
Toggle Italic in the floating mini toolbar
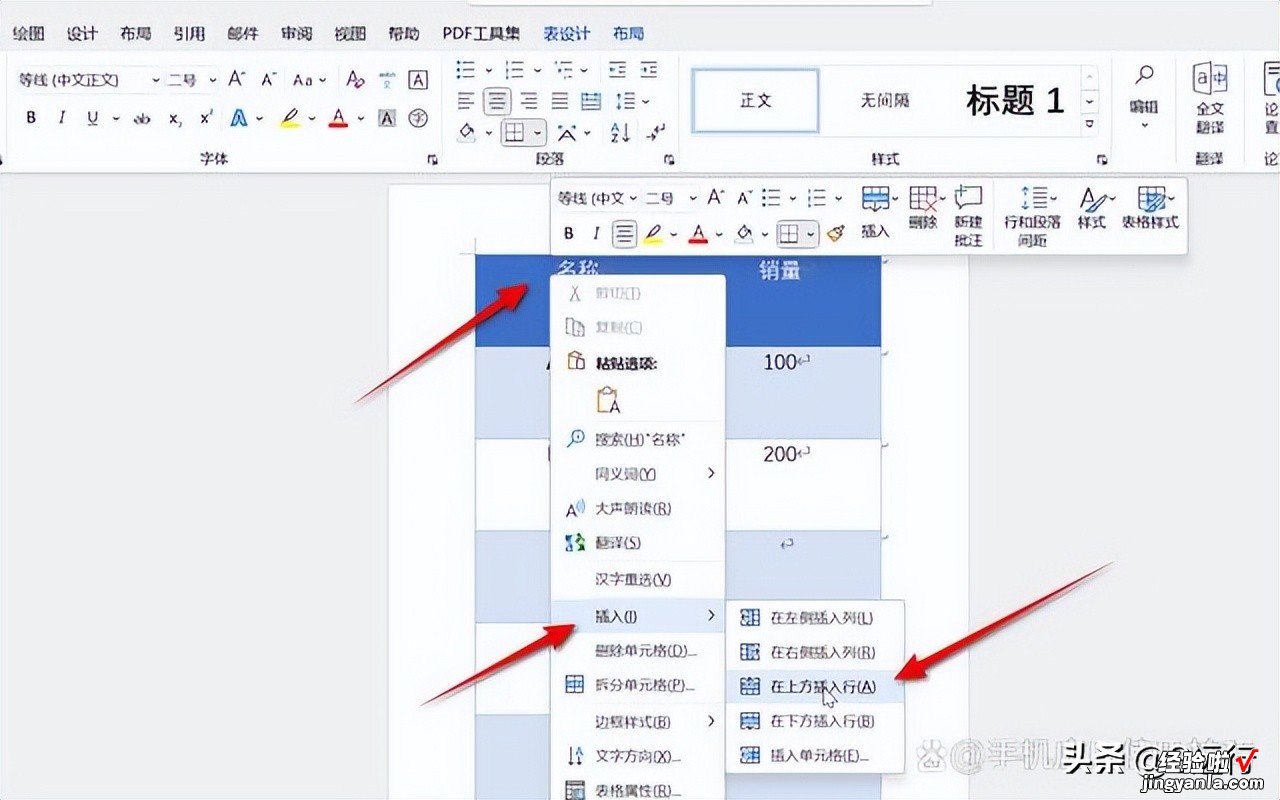(597, 233)
